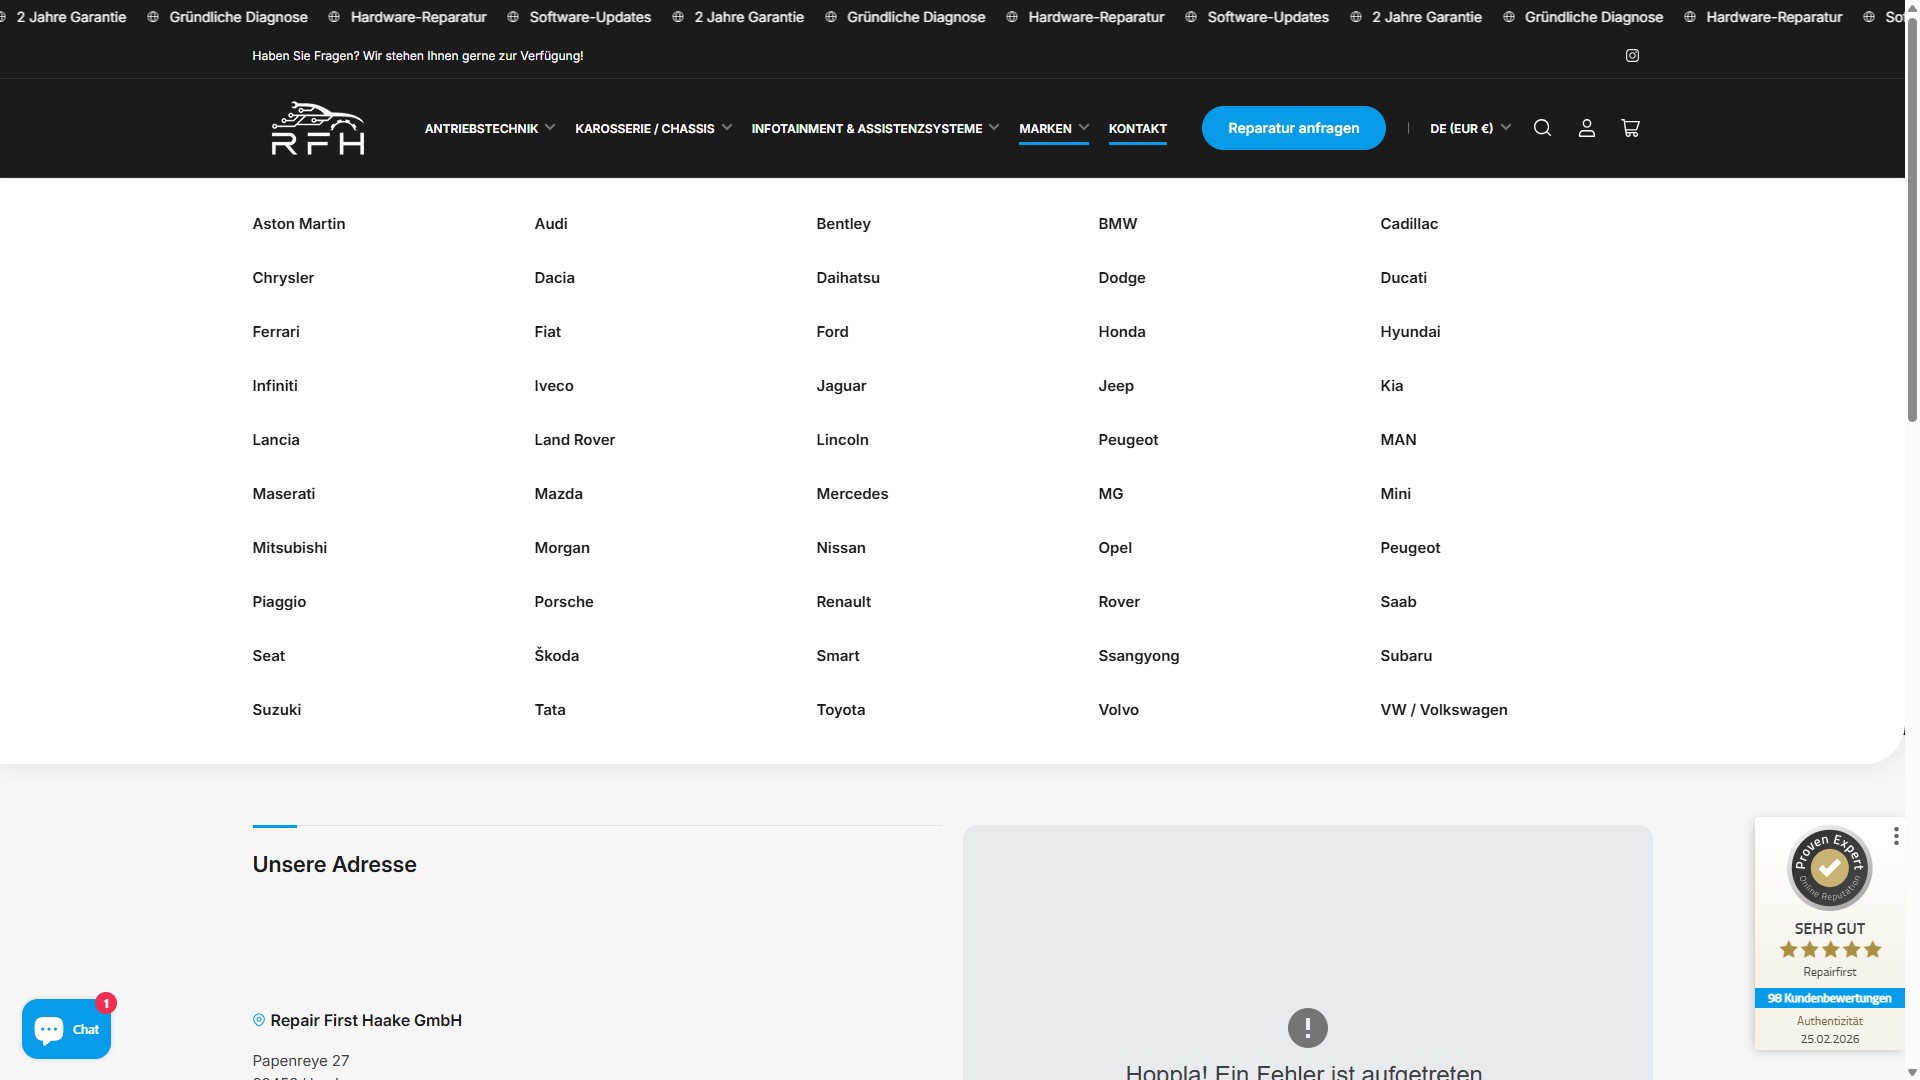Image resolution: width=1920 pixels, height=1080 pixels.
Task: Choose VW / Volkswagen brand link
Action: (1443, 710)
